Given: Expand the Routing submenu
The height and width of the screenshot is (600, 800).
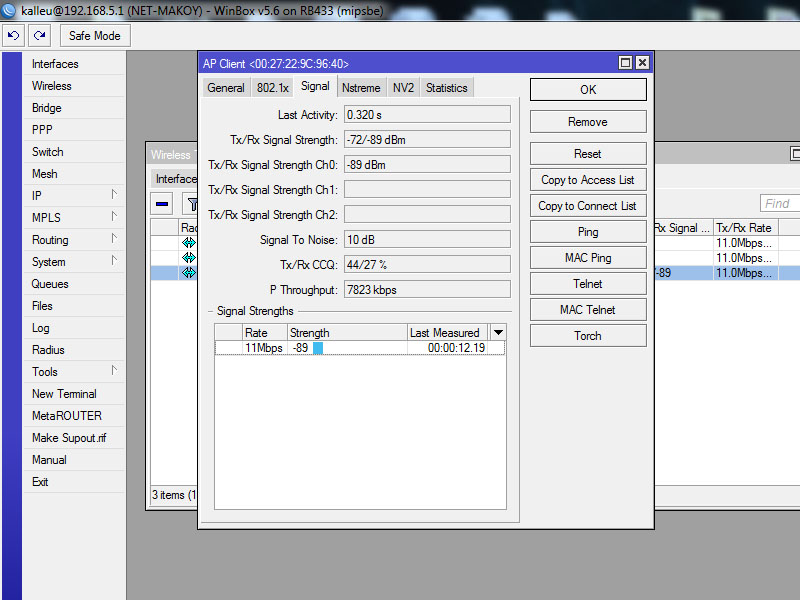Looking at the screenshot, I should tap(114, 239).
